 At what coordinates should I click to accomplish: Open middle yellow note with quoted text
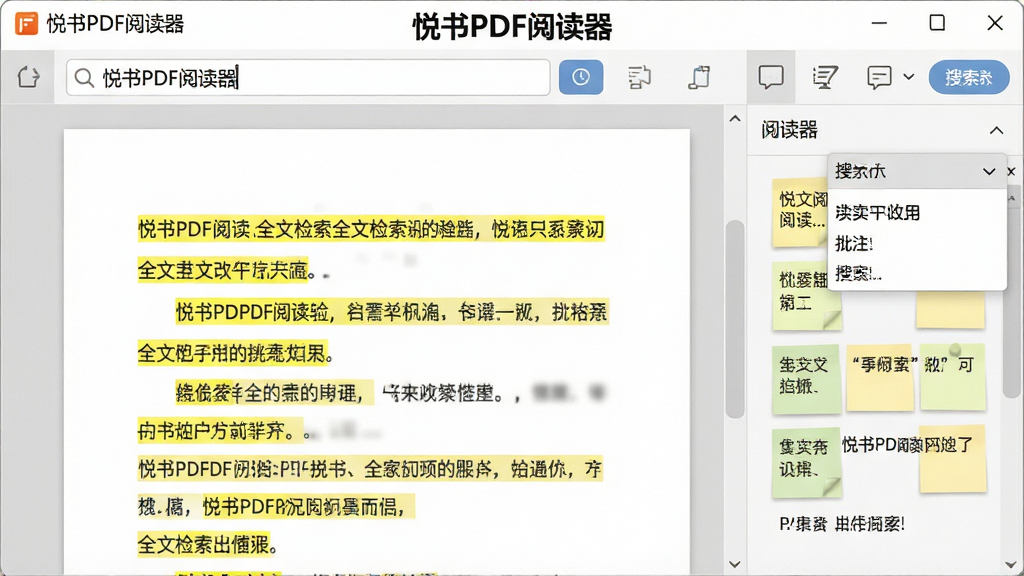point(880,377)
